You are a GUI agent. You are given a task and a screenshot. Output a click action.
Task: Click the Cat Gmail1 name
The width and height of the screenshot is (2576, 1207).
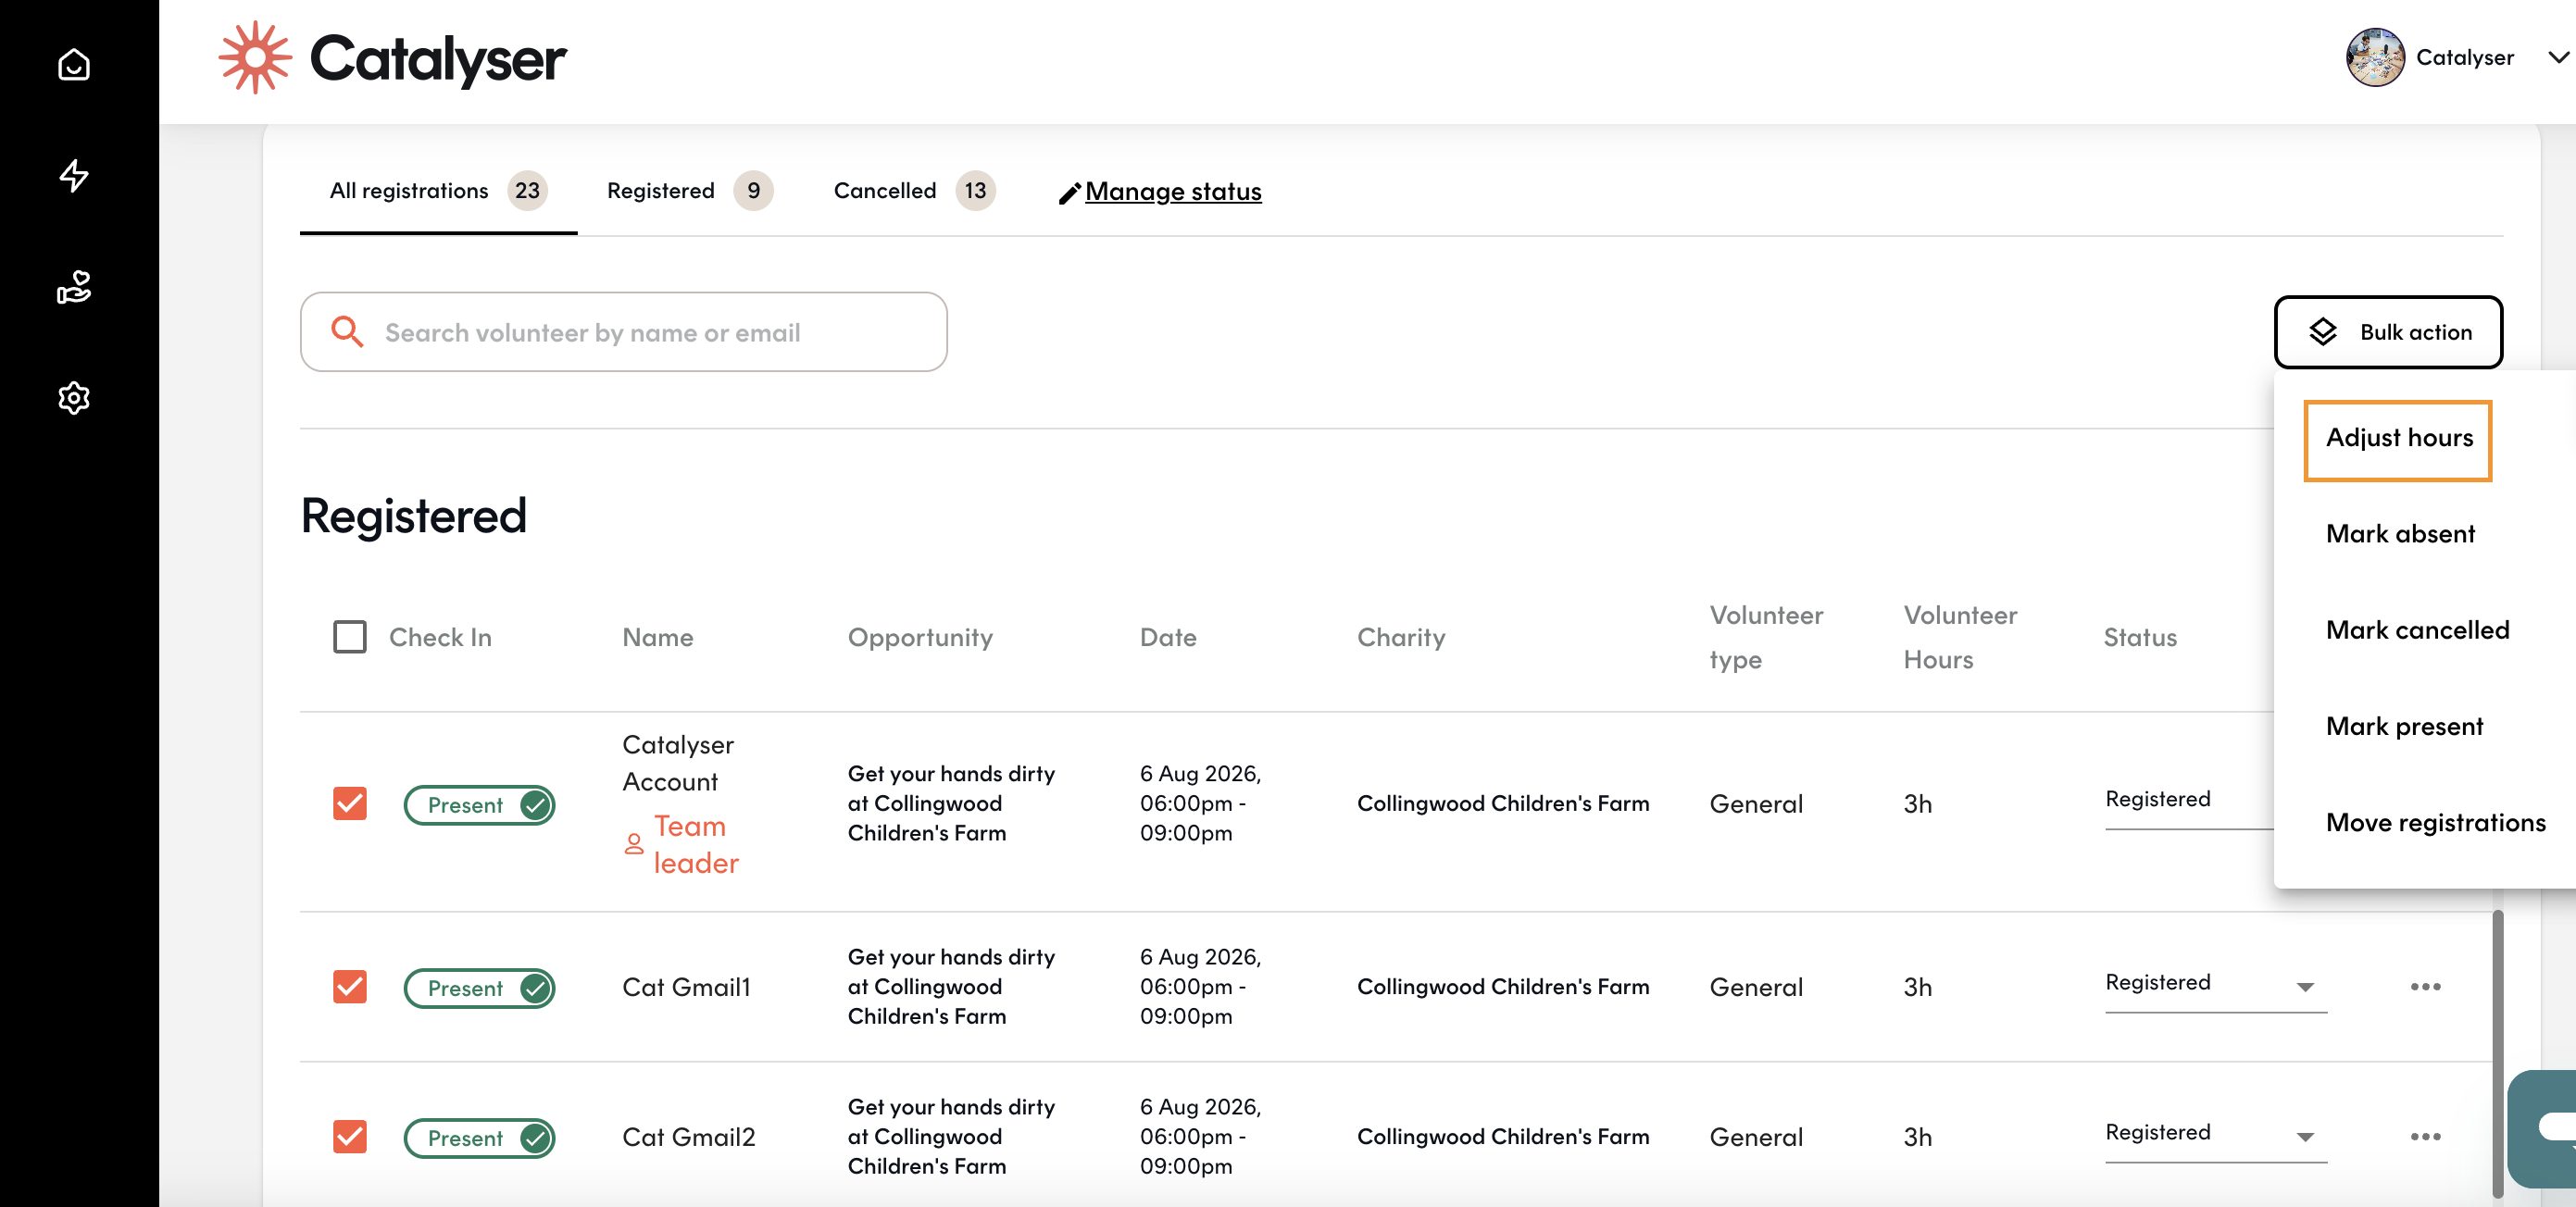coord(686,987)
